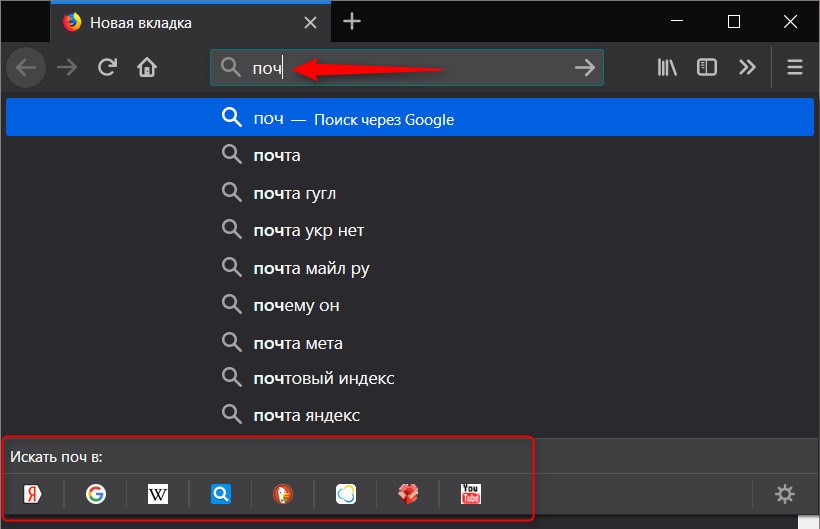Choose the почтовый индекс suggestion
820x529 pixels.
click(x=410, y=378)
